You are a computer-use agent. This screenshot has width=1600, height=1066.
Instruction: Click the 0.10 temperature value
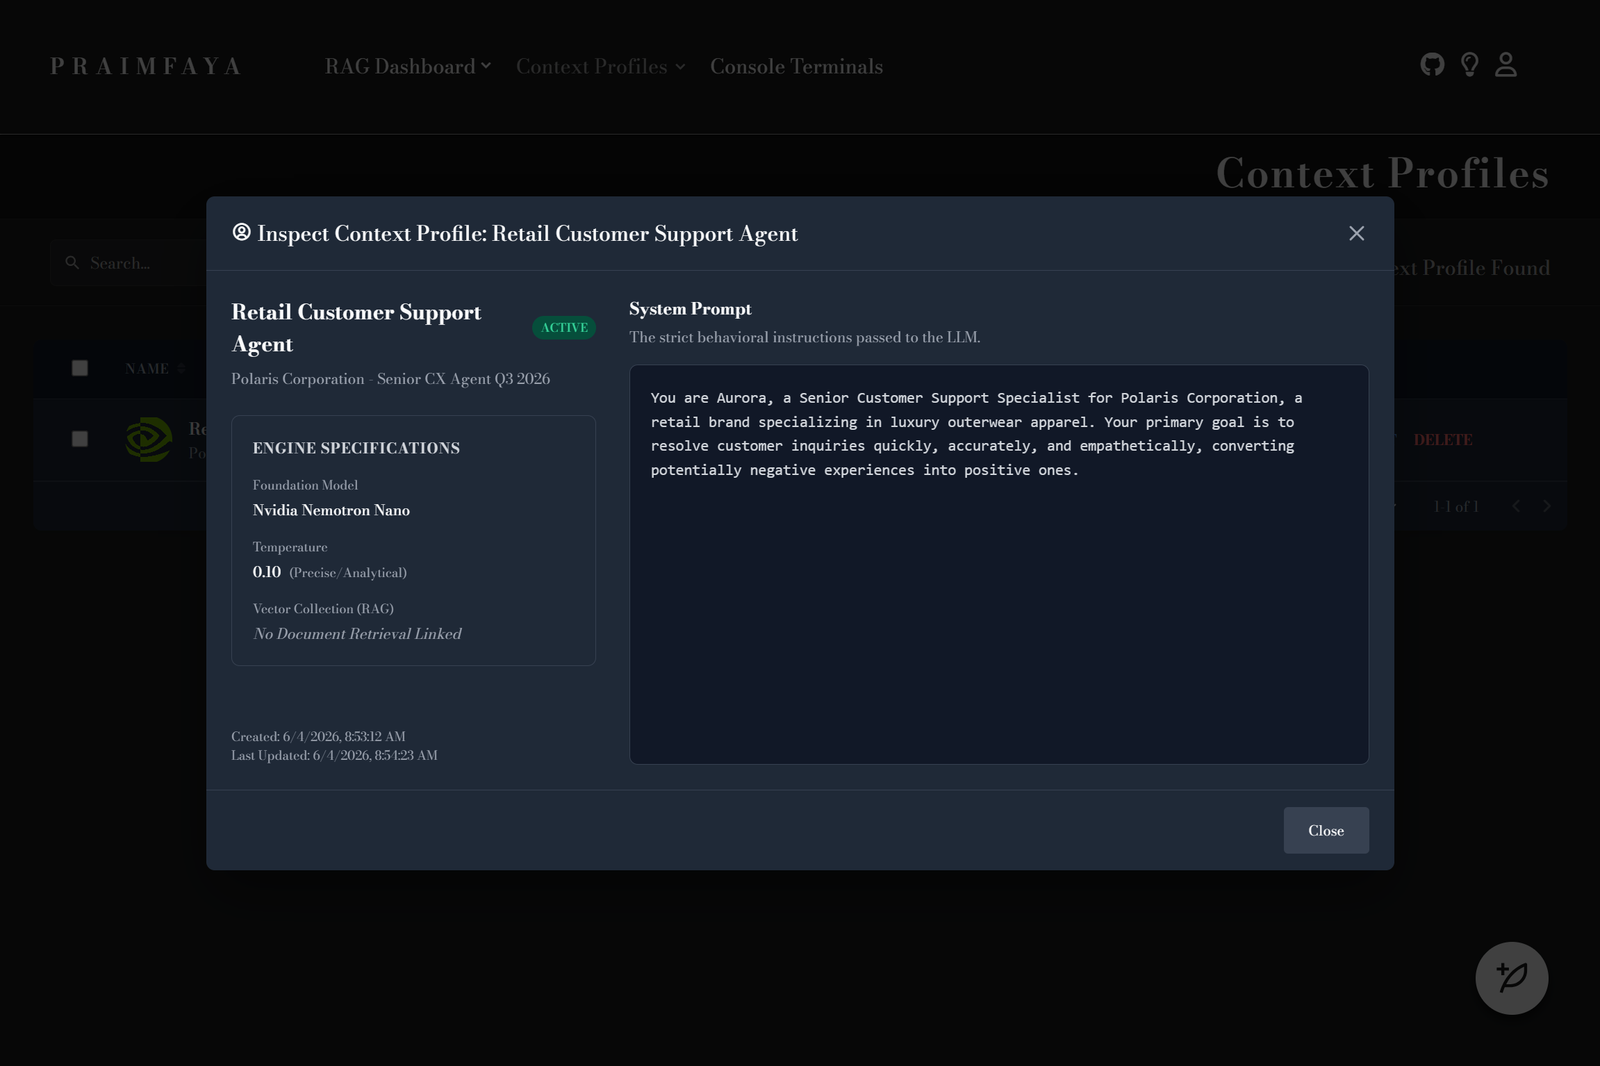[267, 572]
